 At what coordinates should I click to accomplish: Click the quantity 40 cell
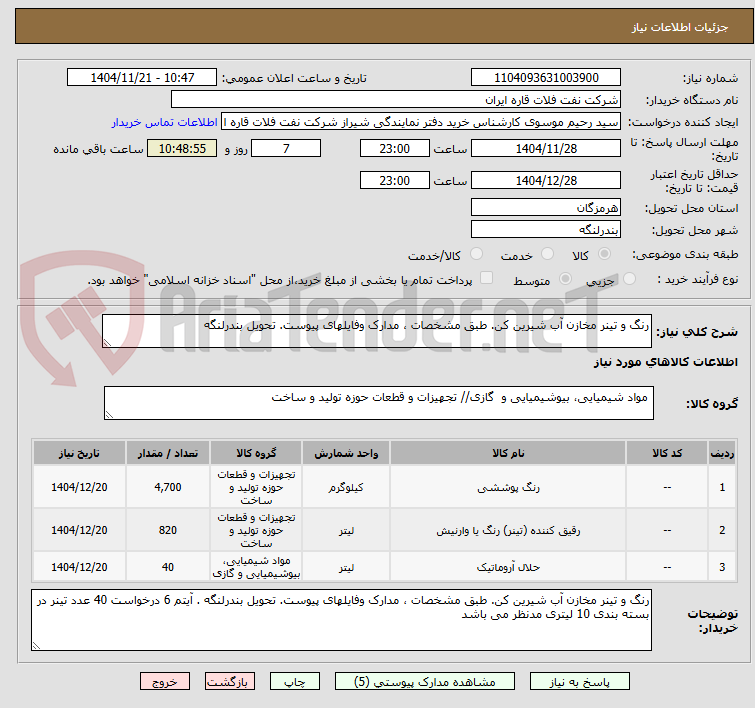168,567
